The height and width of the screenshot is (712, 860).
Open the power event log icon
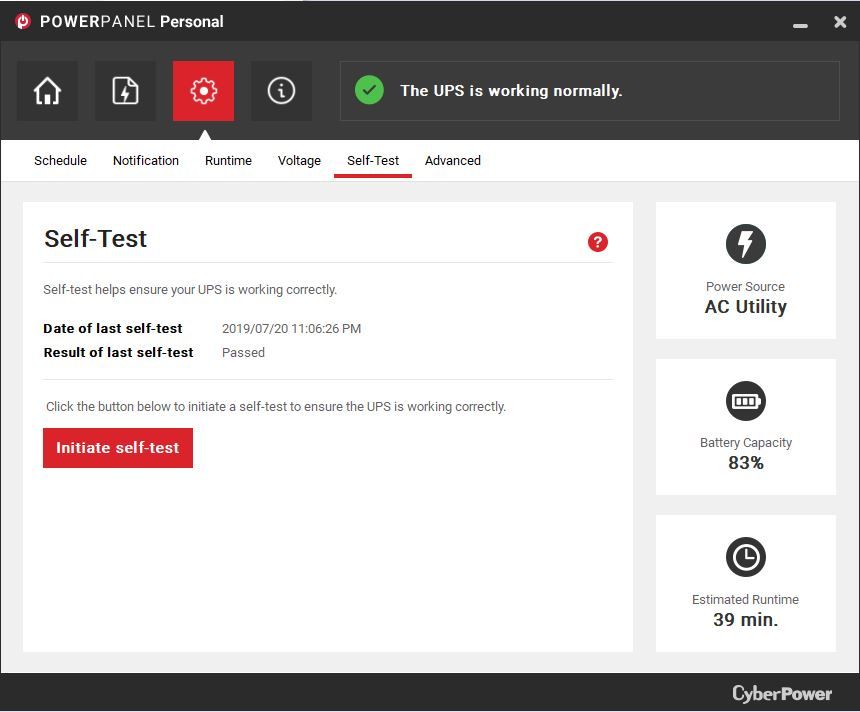125,91
